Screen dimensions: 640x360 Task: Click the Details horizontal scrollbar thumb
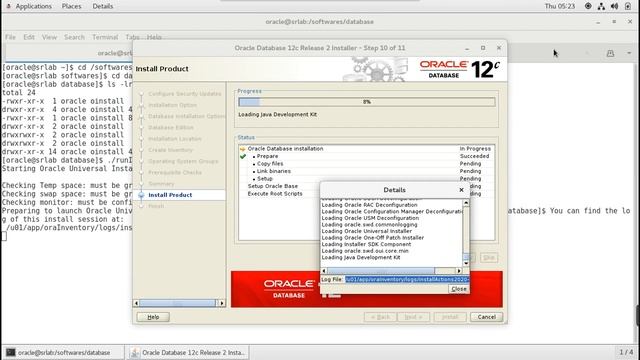click(x=381, y=271)
